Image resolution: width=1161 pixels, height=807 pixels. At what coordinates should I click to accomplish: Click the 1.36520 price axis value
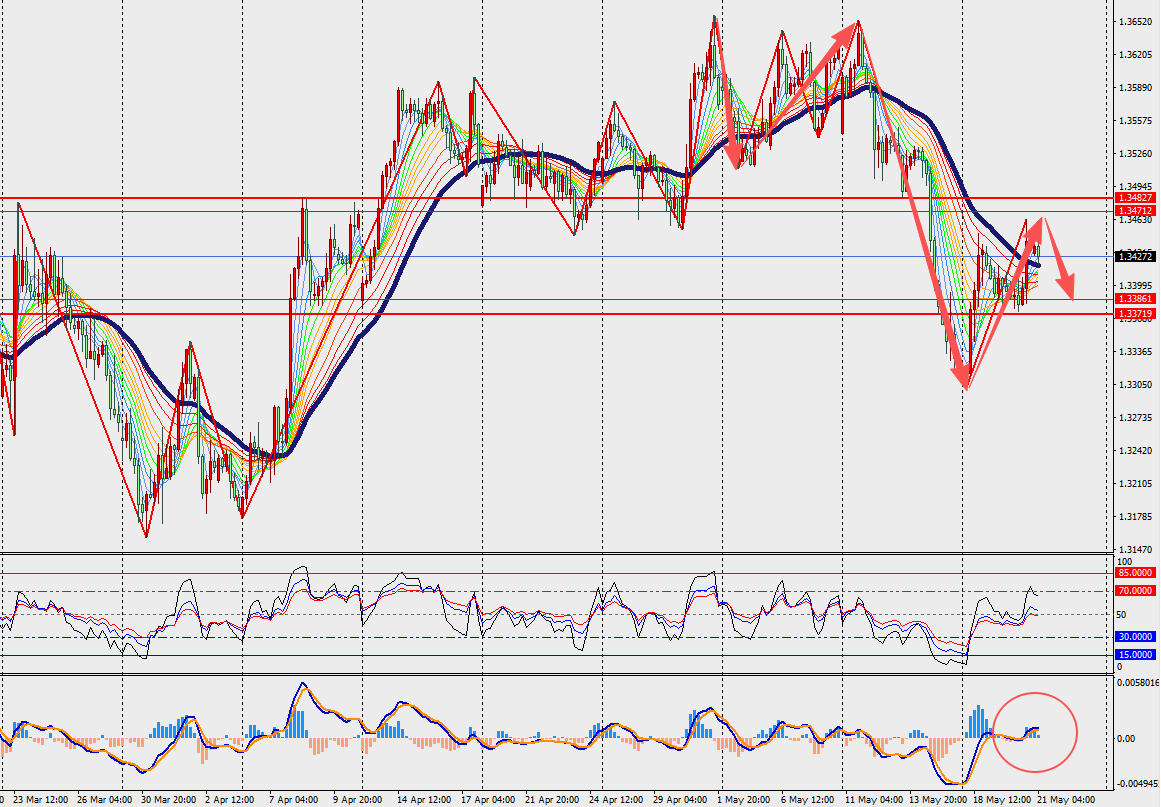(1136, 22)
